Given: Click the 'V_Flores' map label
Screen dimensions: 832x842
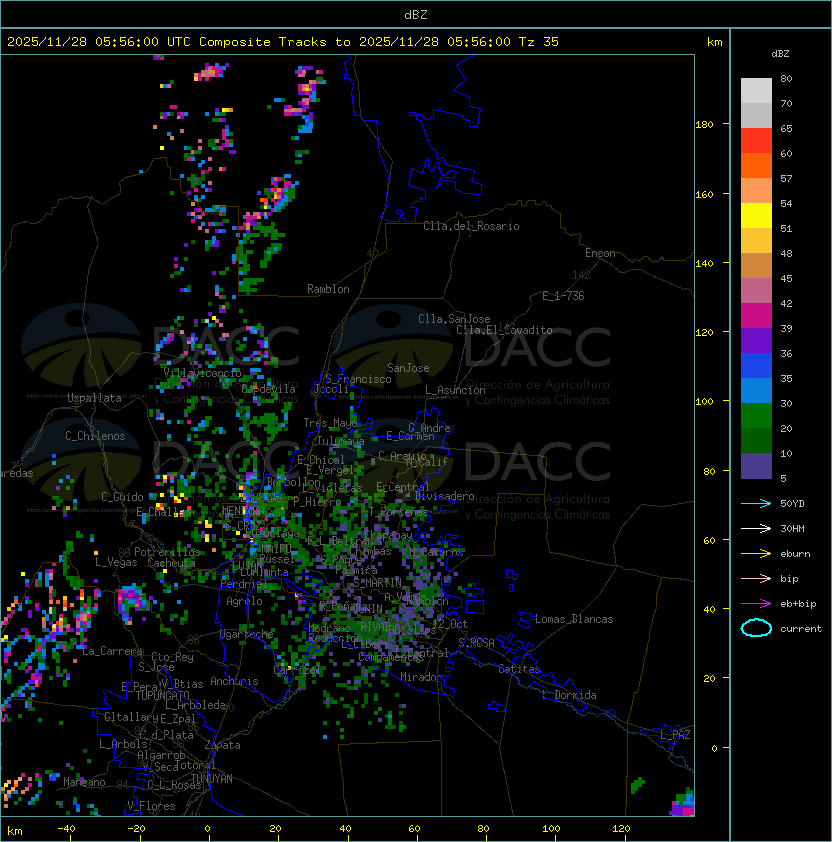Looking at the screenshot, I should (151, 807).
